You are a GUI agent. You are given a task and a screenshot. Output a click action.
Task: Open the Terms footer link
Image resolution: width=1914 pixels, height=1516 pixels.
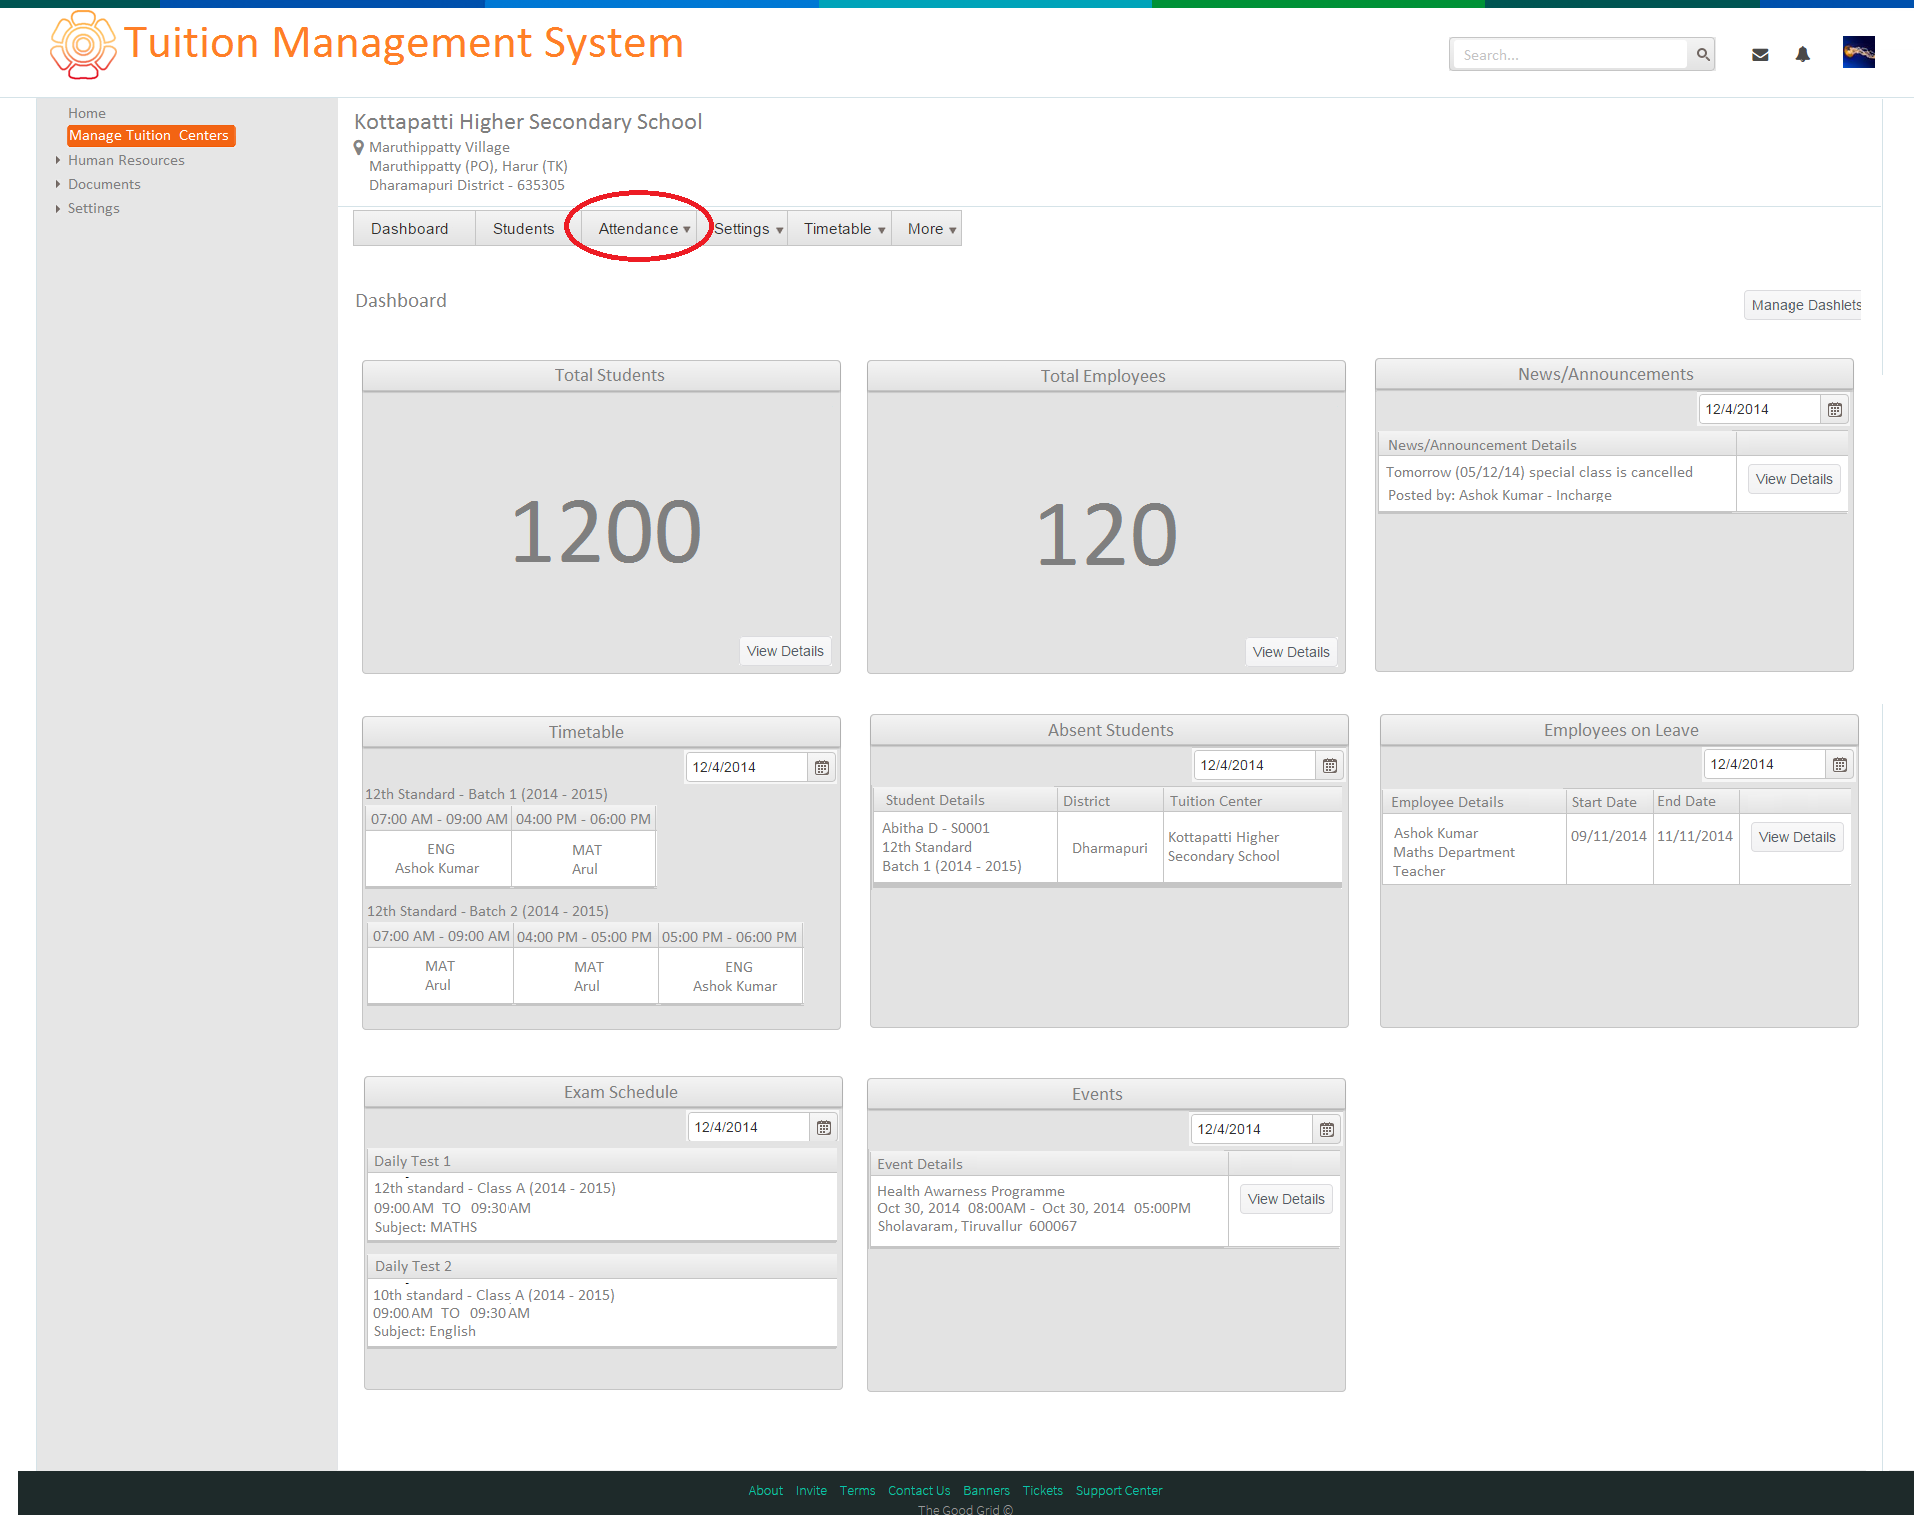857,1491
